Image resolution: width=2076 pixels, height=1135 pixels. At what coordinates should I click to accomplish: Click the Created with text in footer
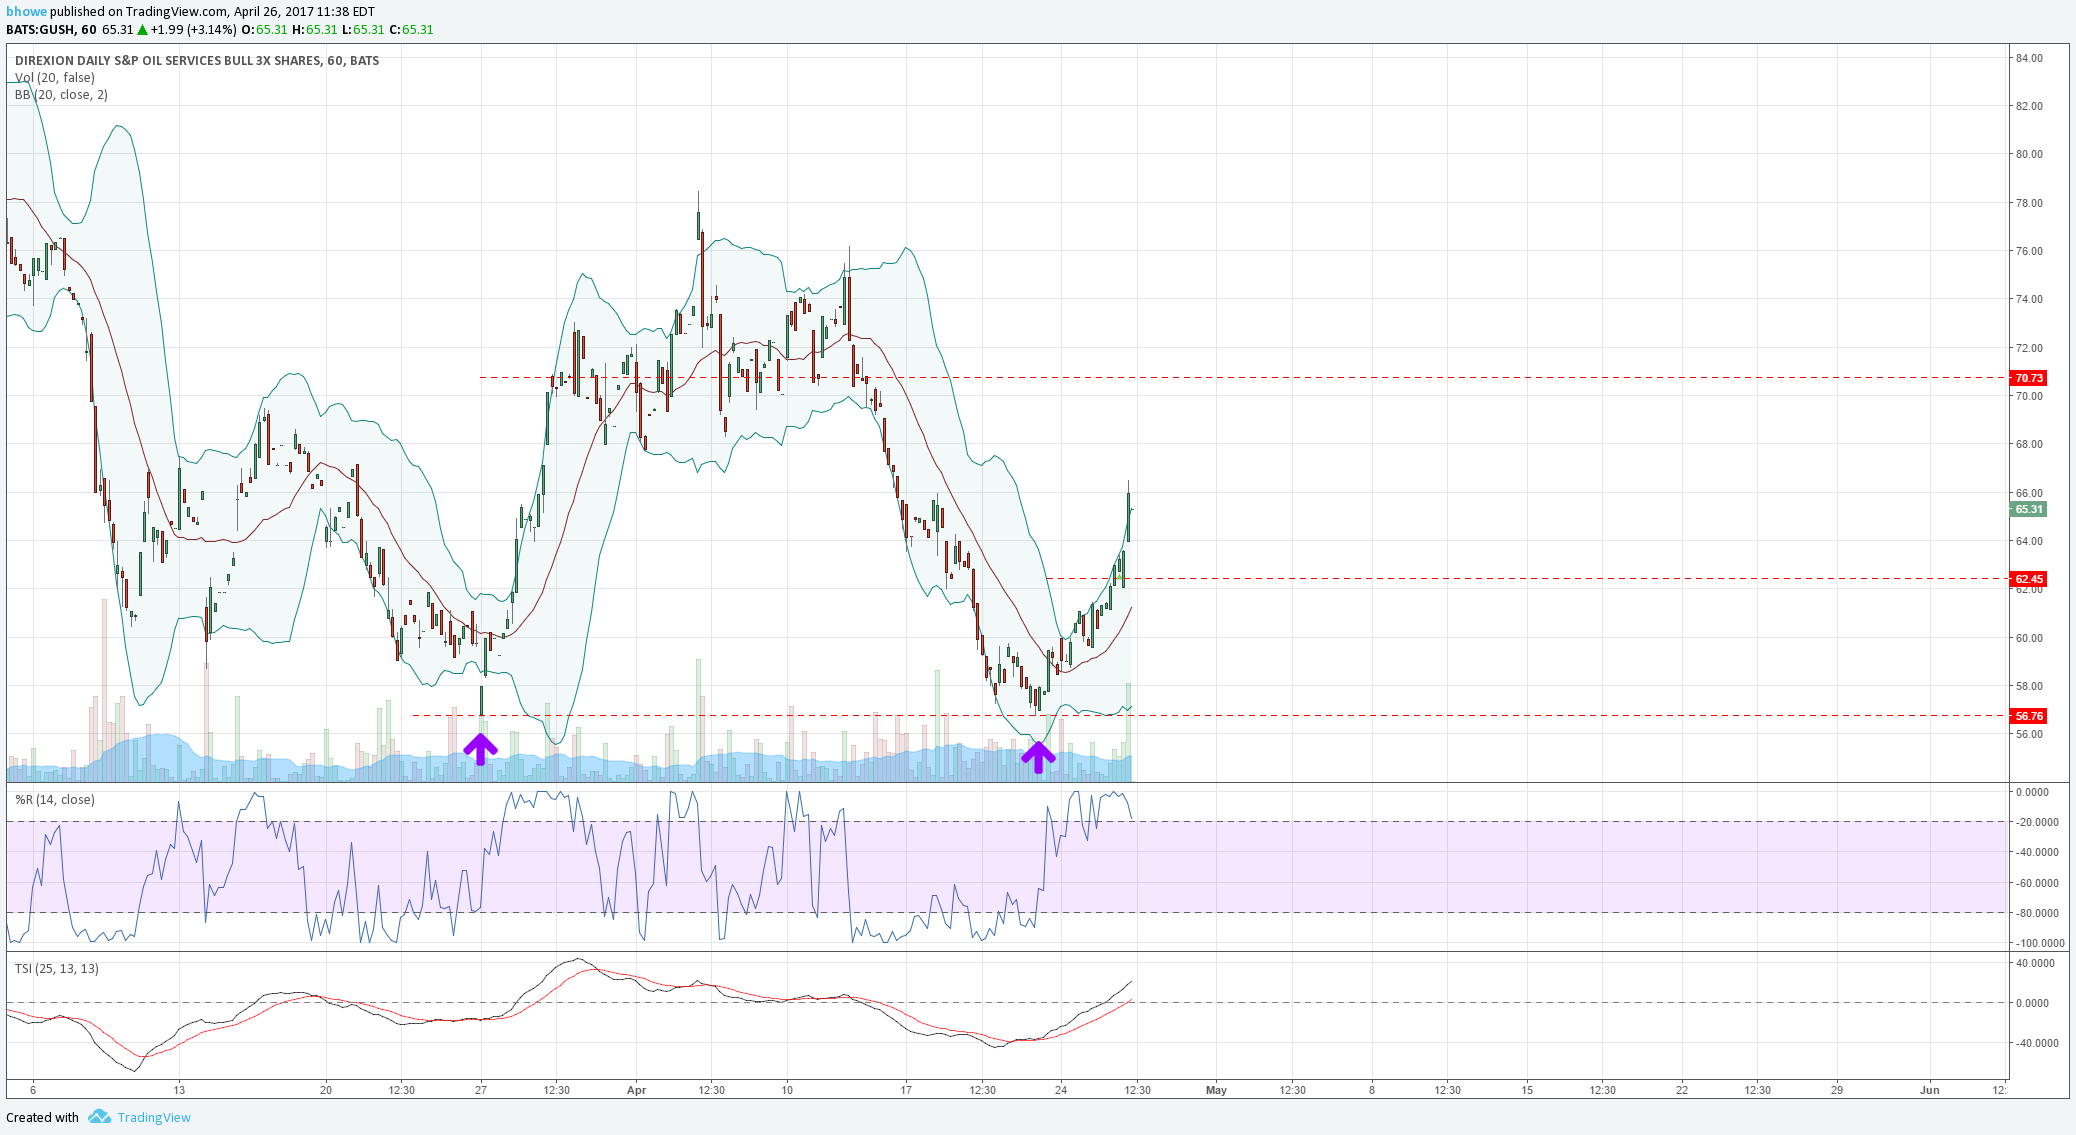coord(42,1117)
